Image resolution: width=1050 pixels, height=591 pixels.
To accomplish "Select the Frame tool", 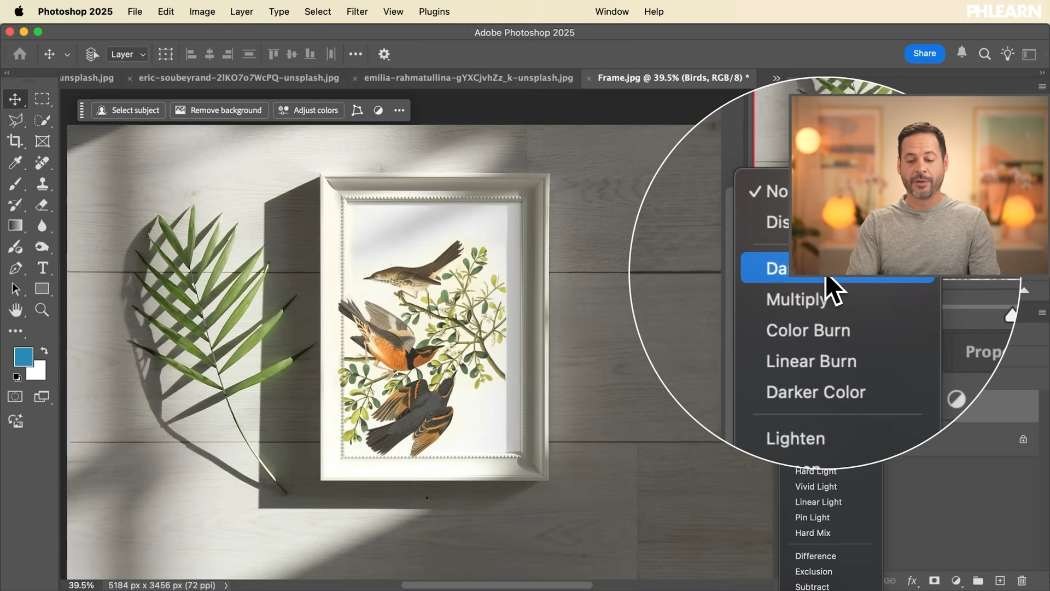I will (42, 141).
